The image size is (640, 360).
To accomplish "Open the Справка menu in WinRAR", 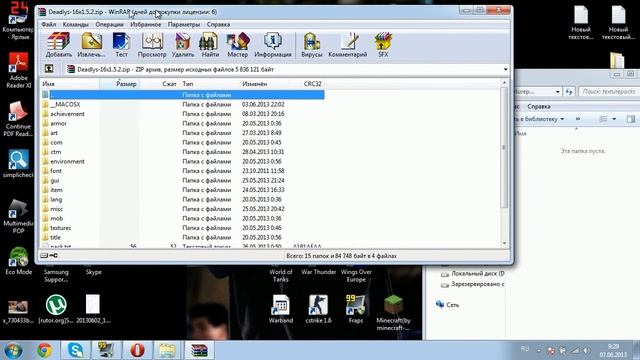I will pyautogui.click(x=218, y=24).
